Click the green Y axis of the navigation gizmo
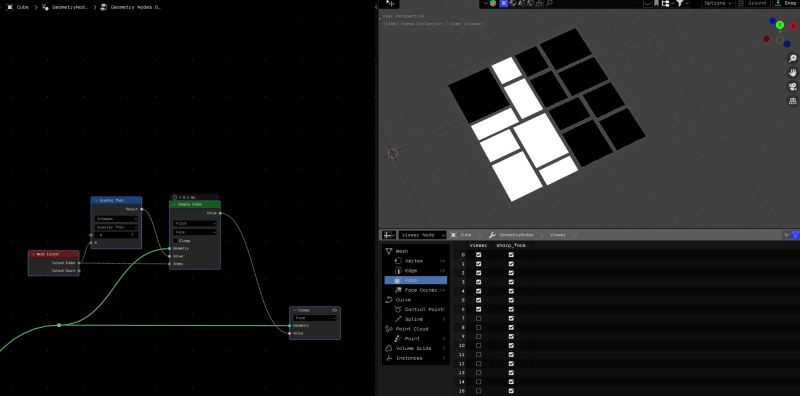Viewport: 800px width, 396px height. 780,25
